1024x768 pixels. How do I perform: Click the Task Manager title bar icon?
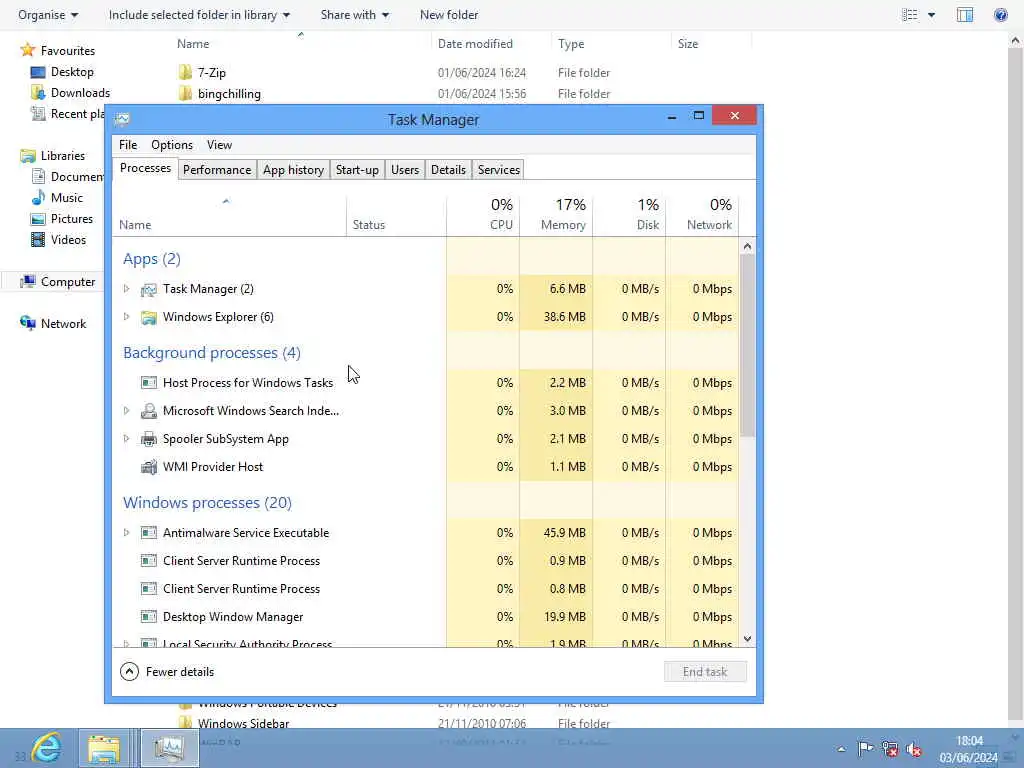click(122, 119)
